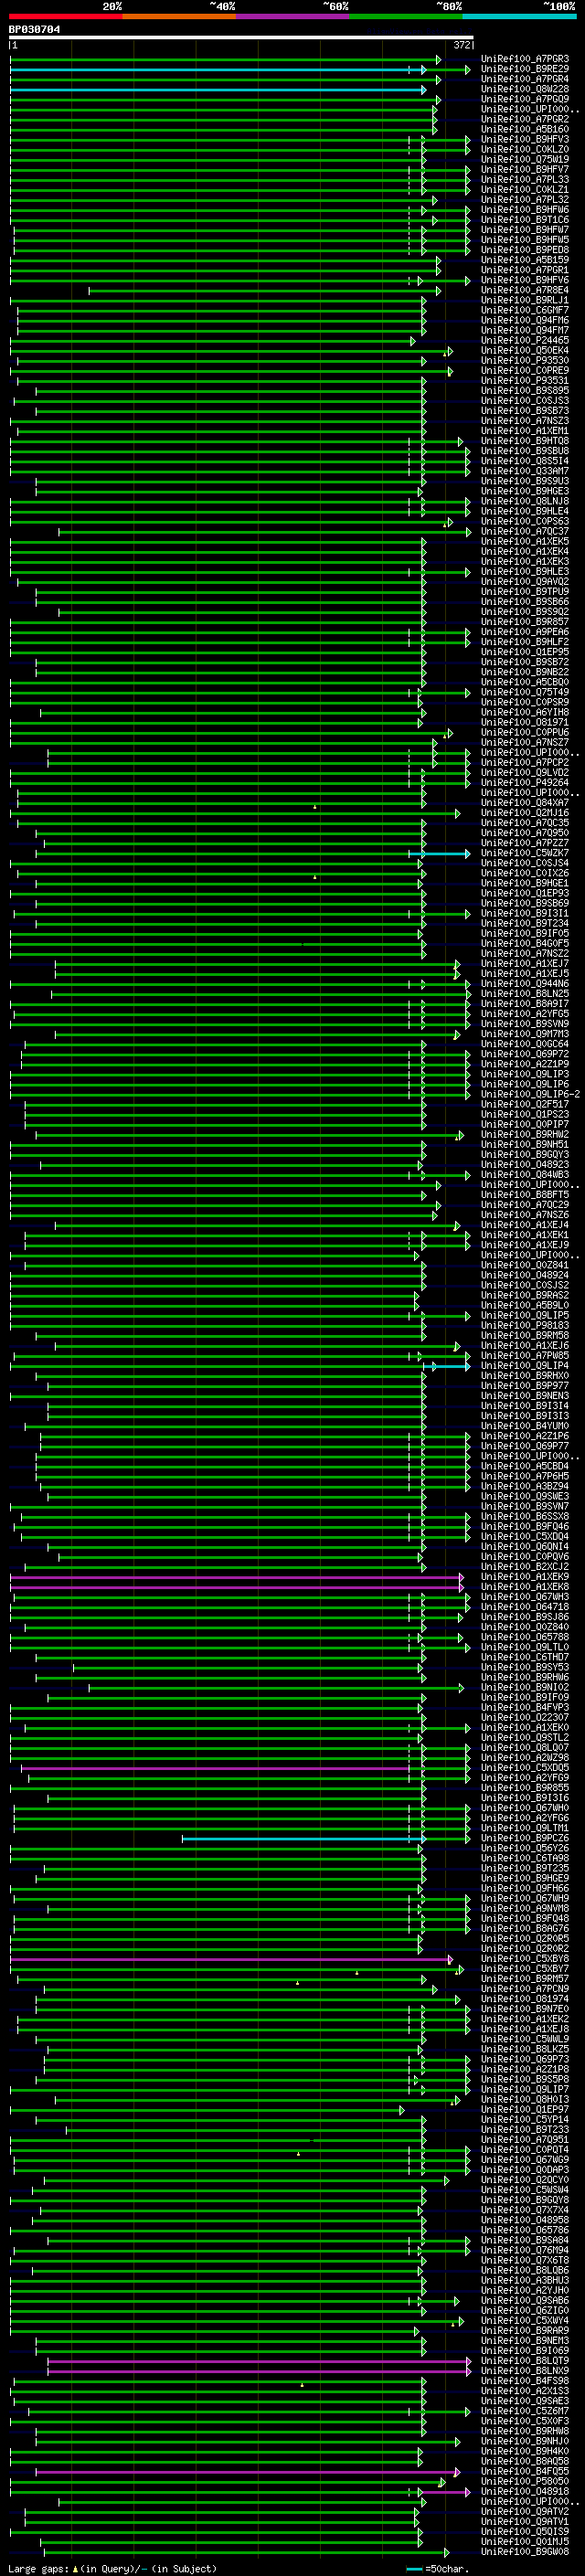Select the UniRef100_C0KLZ1 label

pos(525,190)
